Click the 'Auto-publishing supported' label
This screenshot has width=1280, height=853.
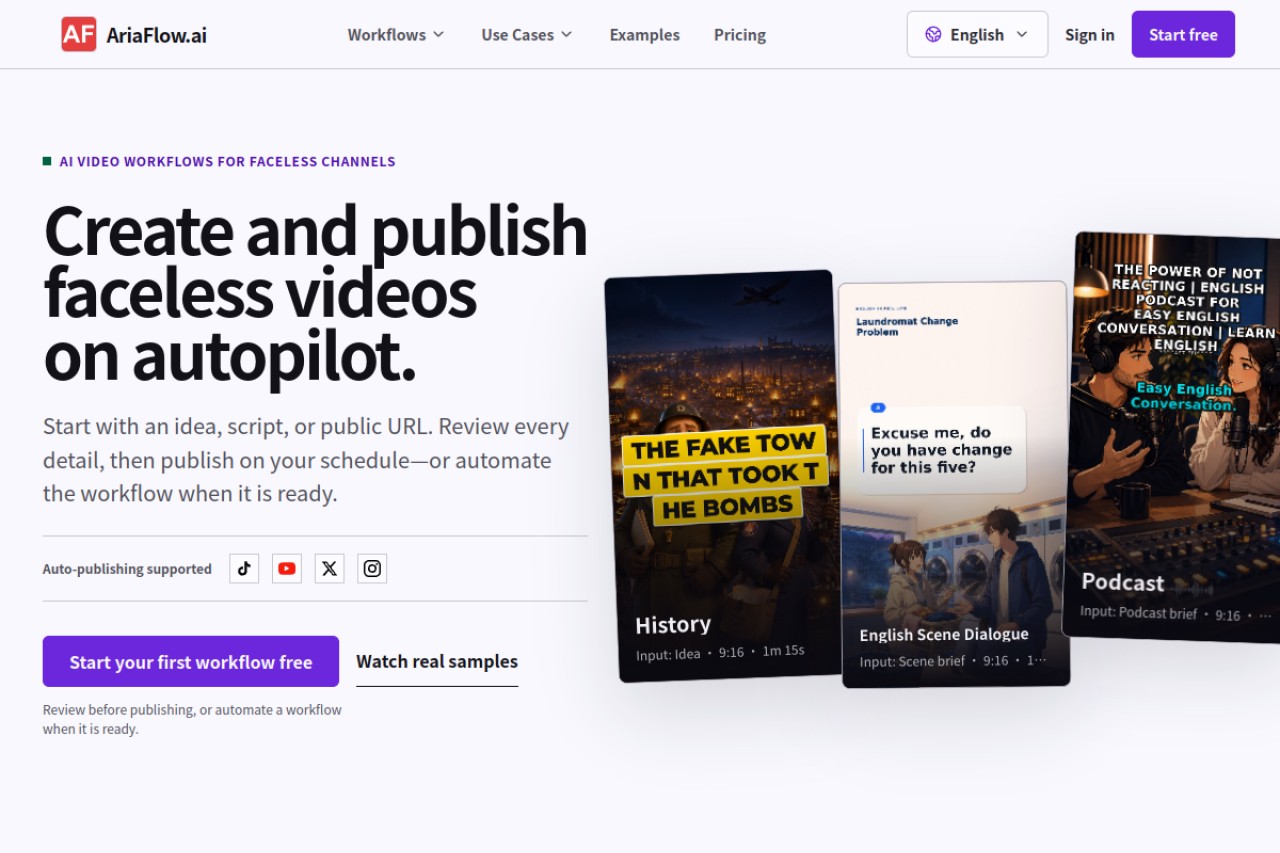pos(127,569)
